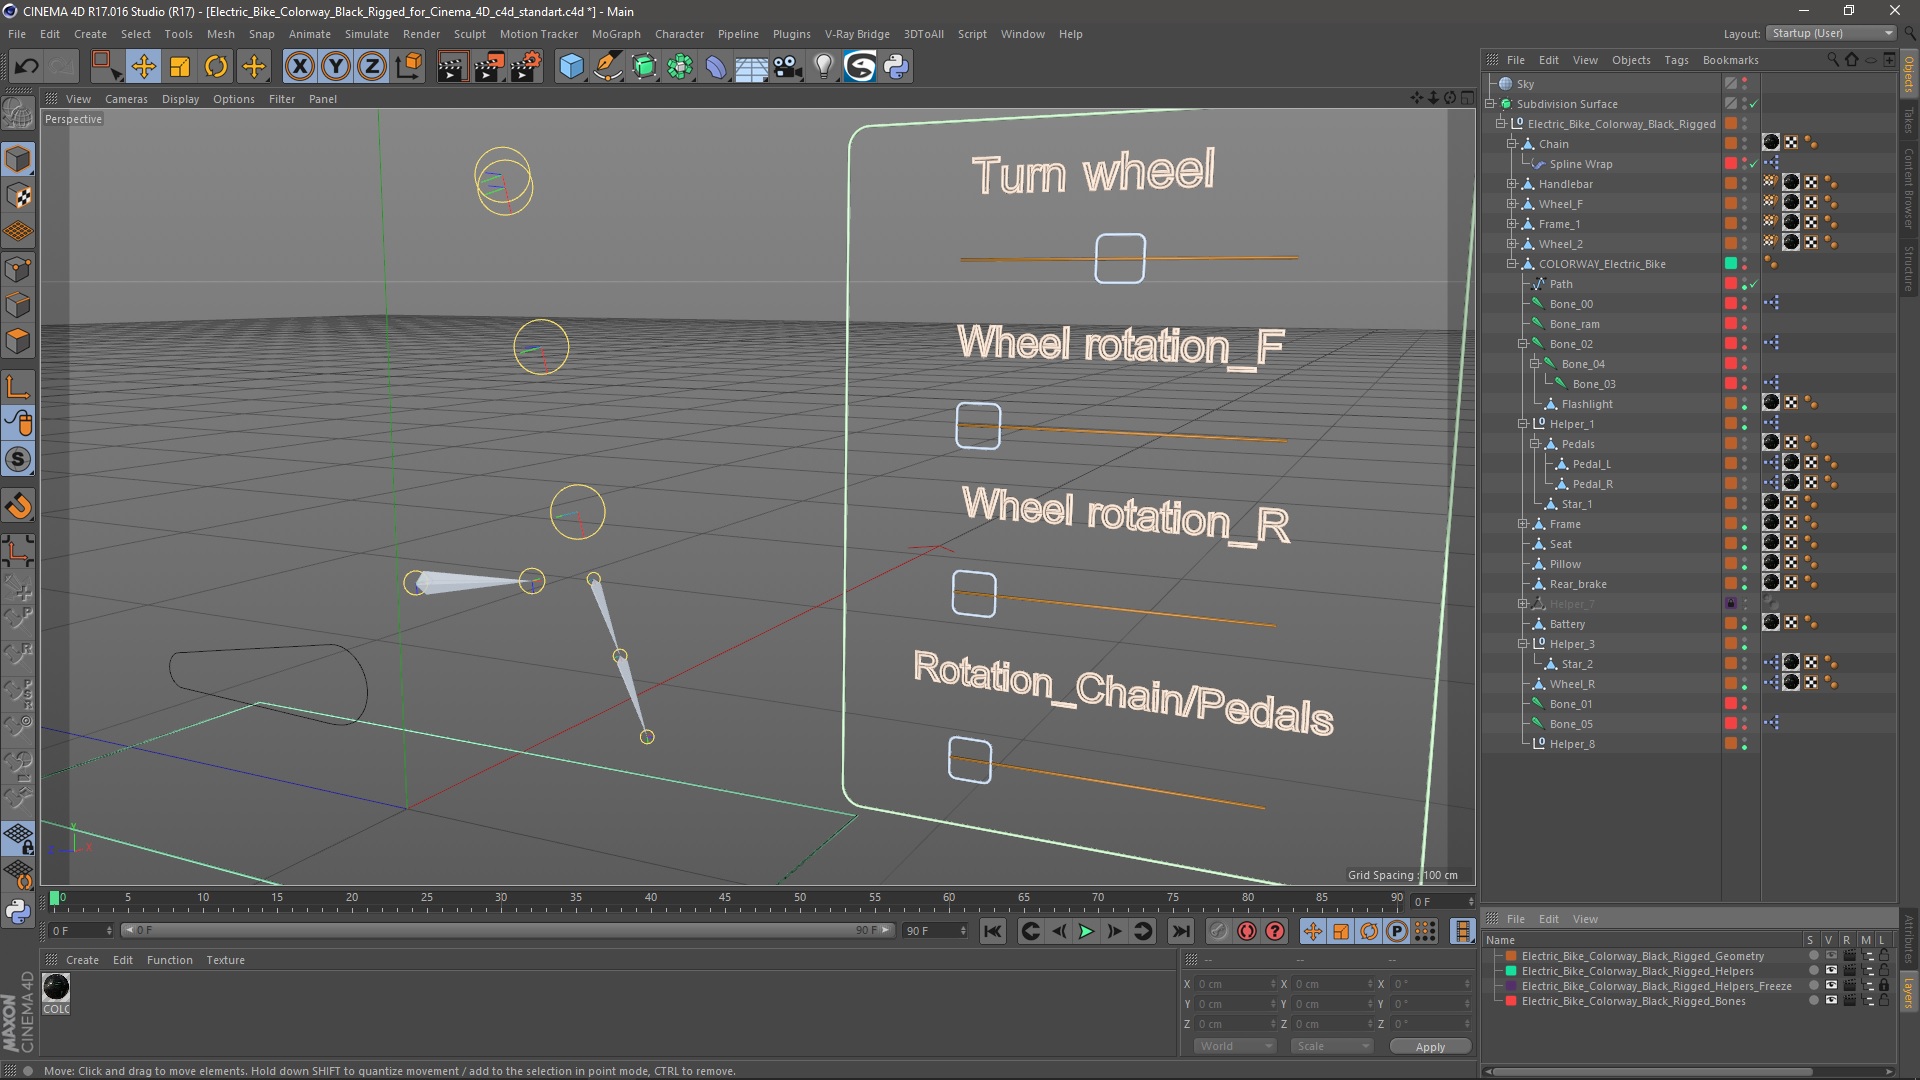Click the coordinate system icon
The image size is (1920, 1080).
click(x=408, y=67)
